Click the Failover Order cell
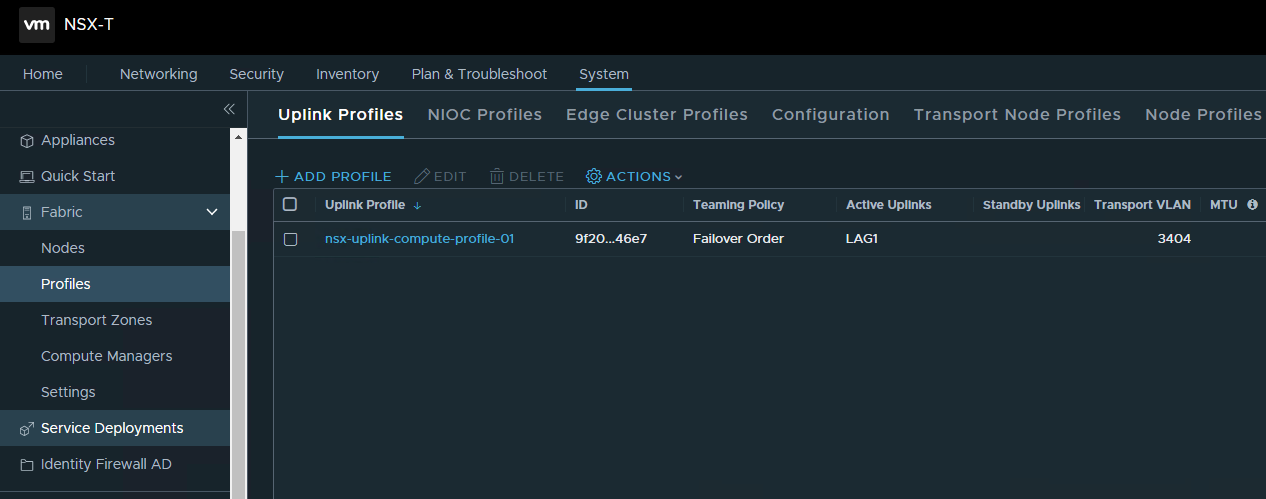Screen dimensions: 1266x499 tap(738, 239)
